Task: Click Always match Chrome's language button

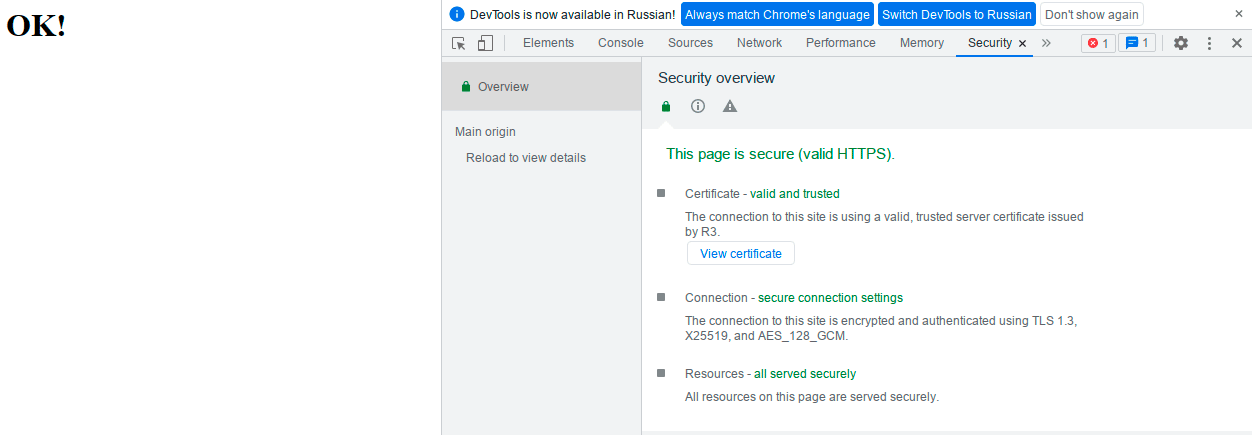Action: [x=777, y=15]
